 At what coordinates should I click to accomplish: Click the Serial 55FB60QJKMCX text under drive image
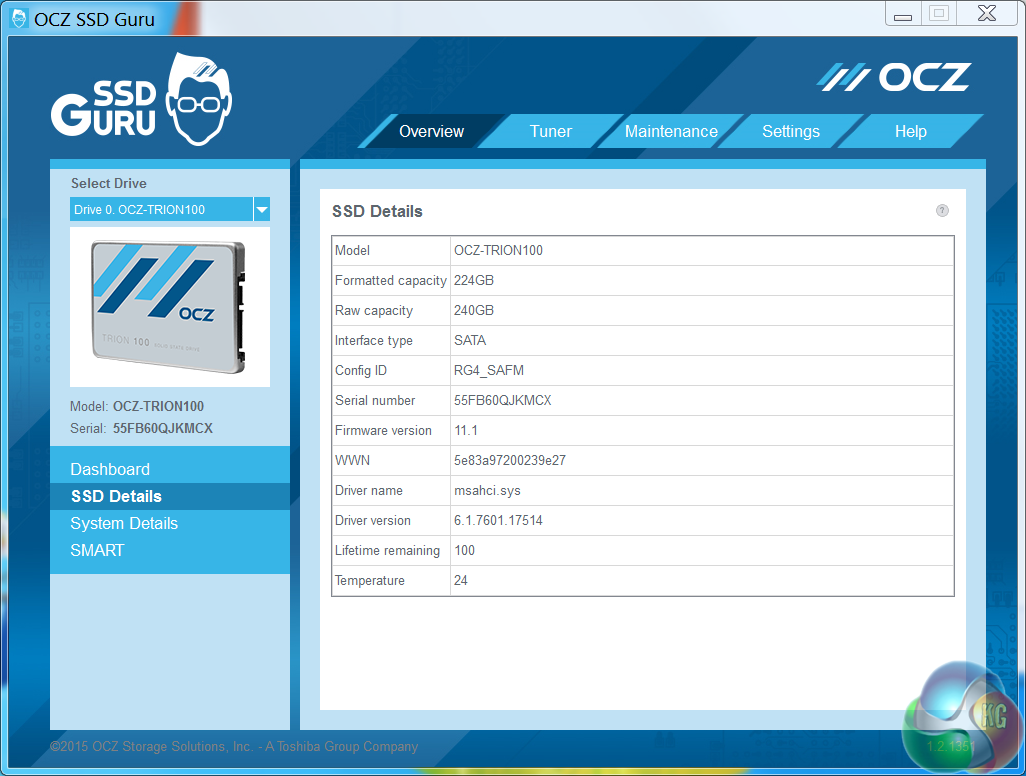coord(141,429)
